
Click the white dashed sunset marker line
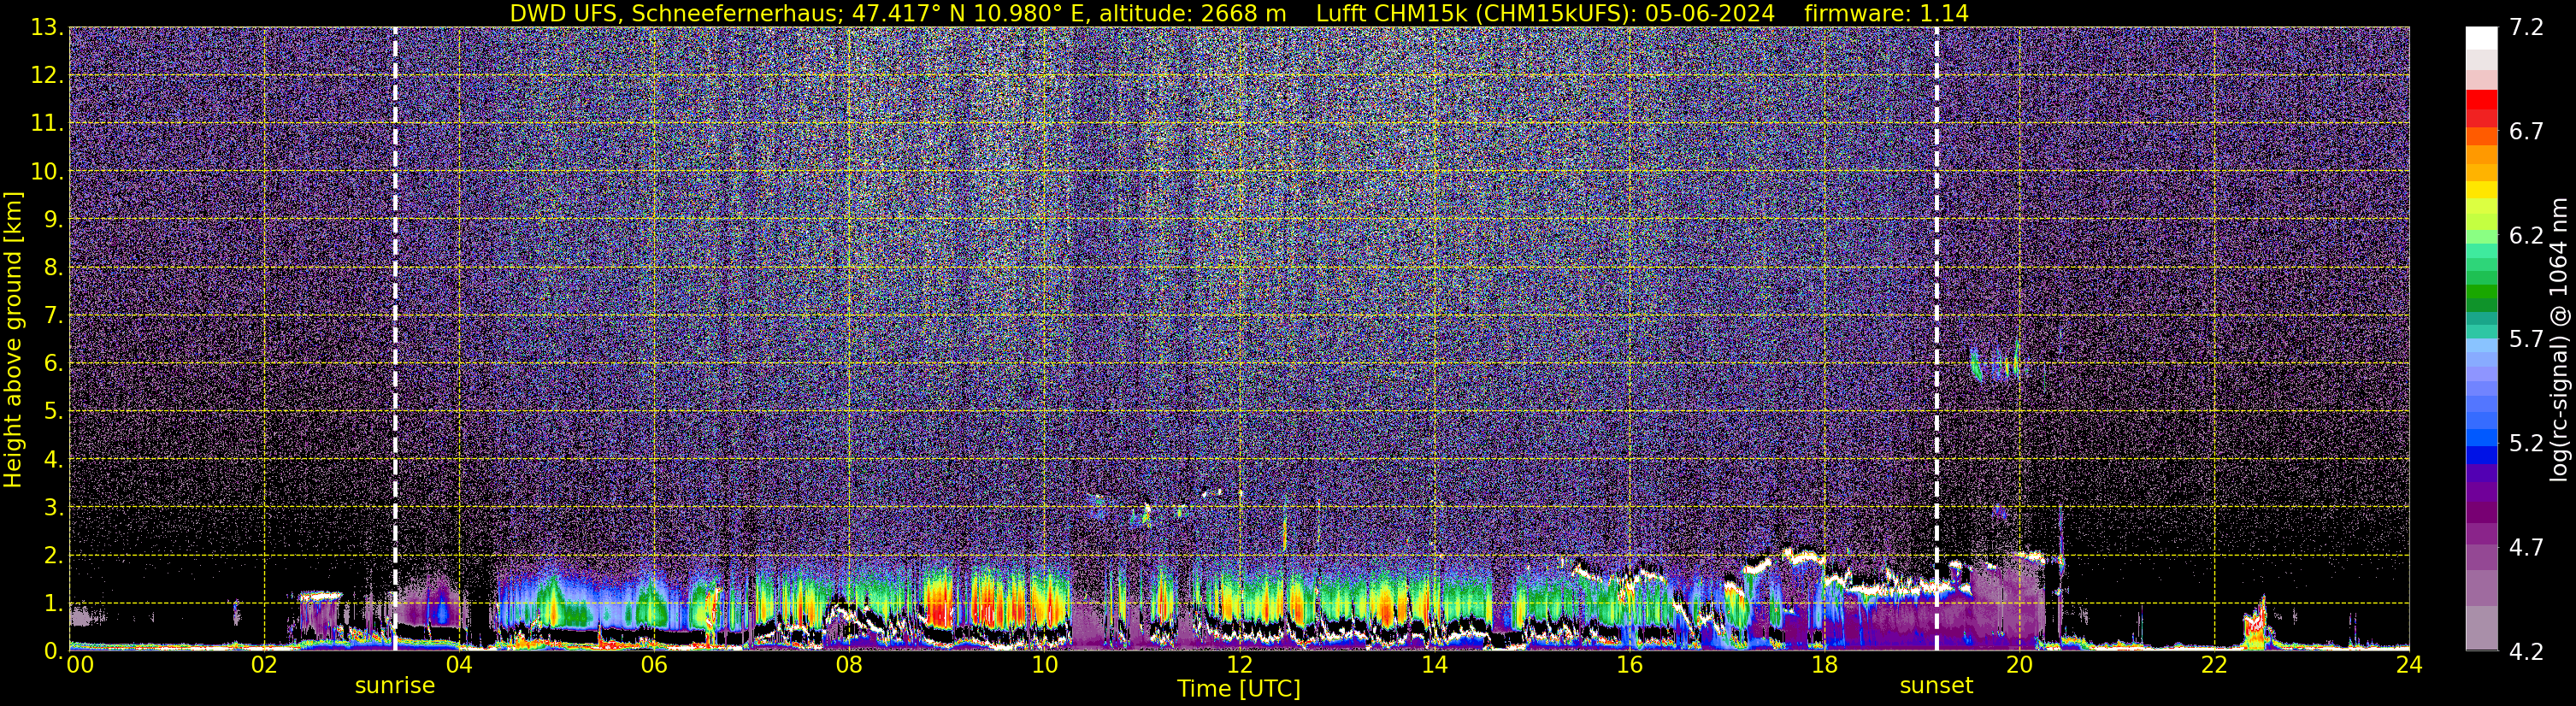tap(1937, 339)
